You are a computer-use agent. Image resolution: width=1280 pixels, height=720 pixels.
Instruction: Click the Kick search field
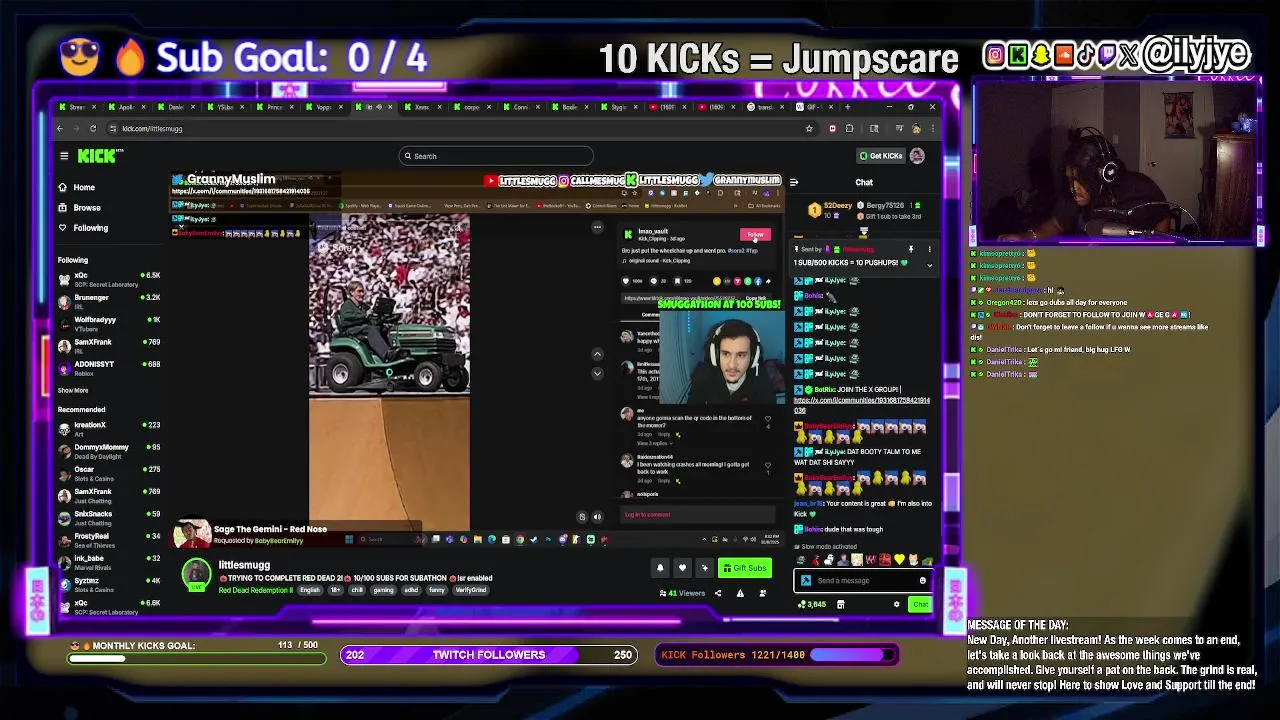click(x=497, y=156)
